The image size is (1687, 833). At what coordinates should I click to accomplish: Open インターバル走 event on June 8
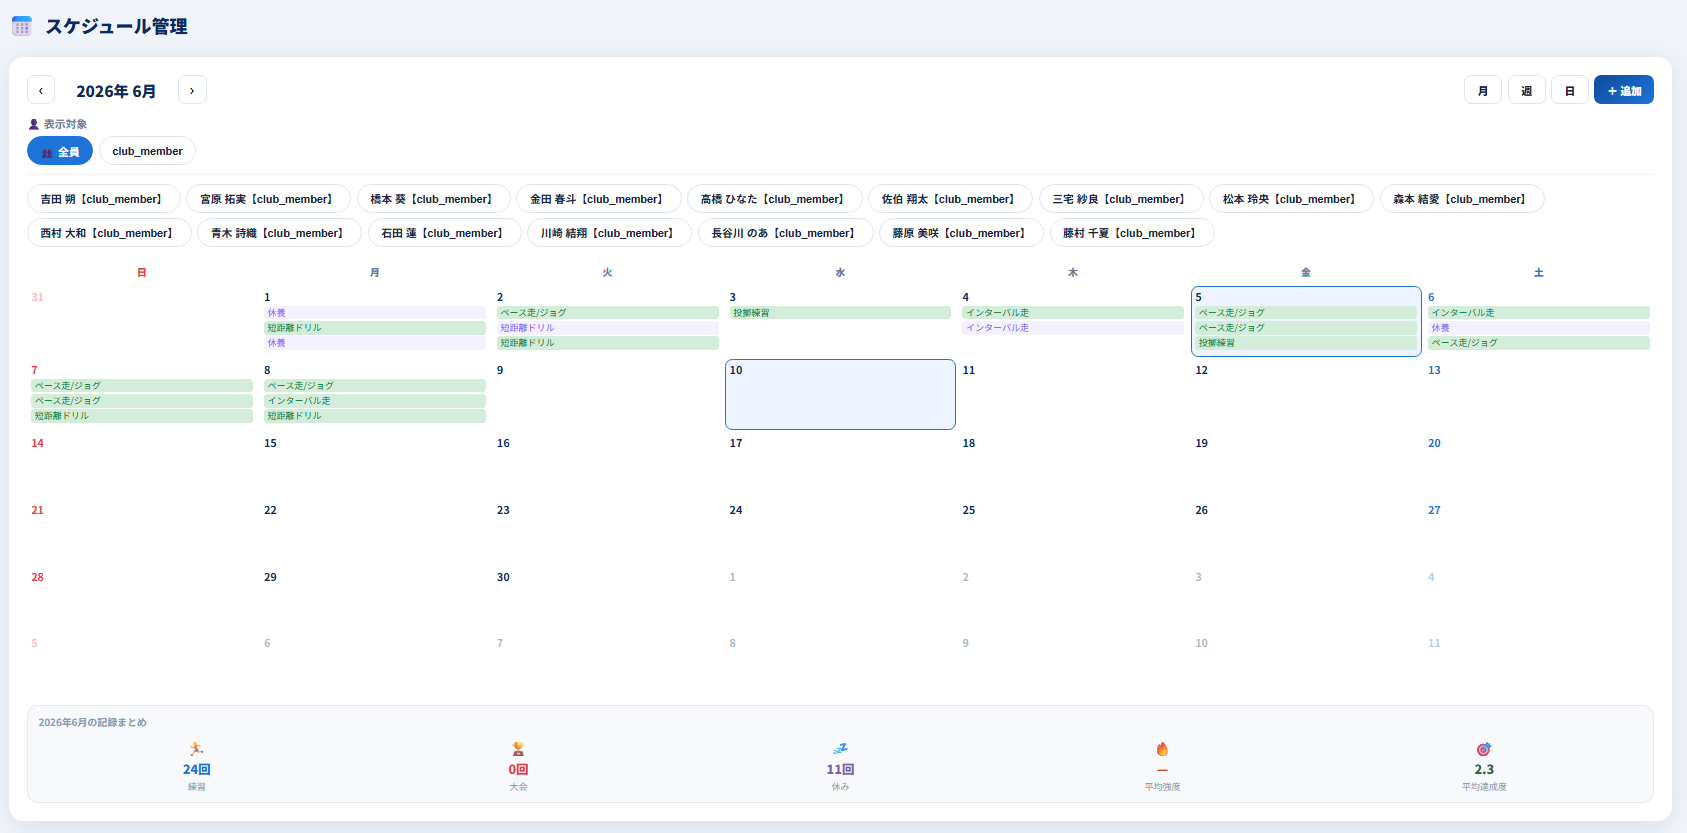[x=375, y=401]
